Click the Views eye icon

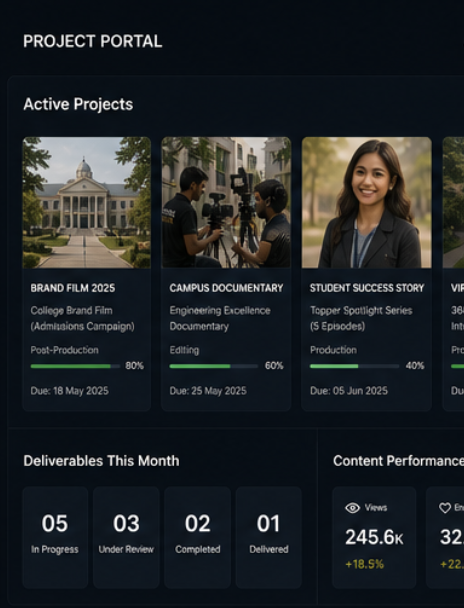coord(352,508)
